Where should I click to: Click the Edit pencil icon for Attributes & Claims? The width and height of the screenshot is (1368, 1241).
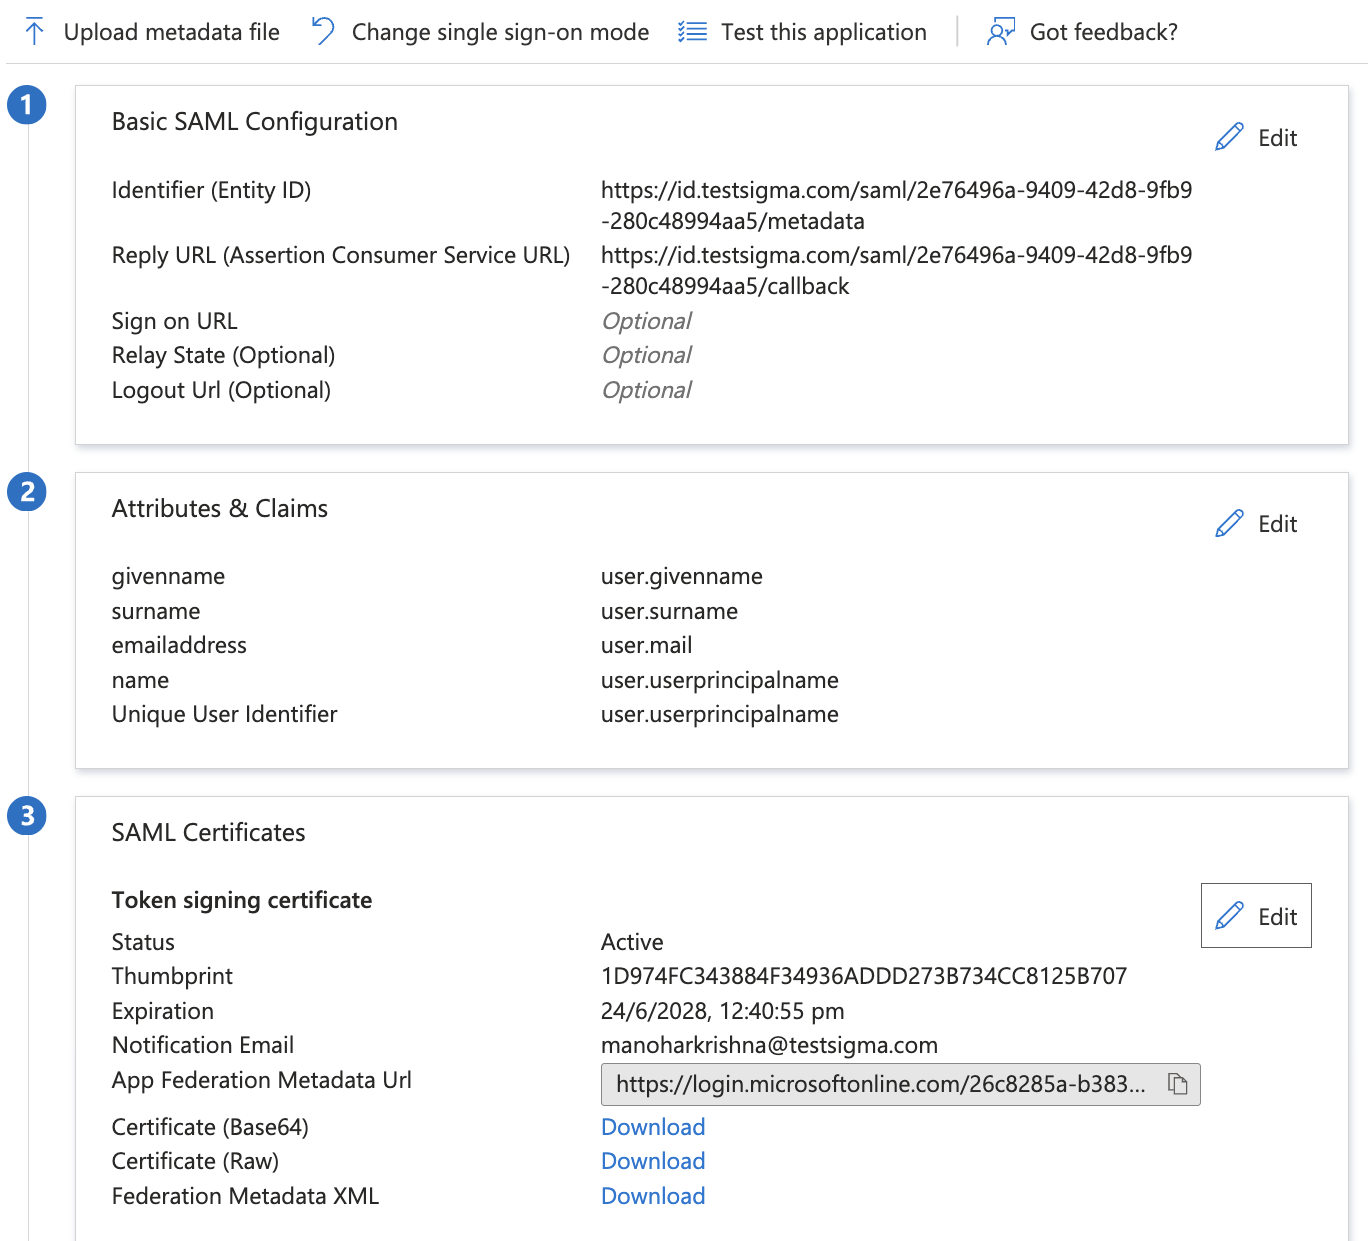point(1229,523)
